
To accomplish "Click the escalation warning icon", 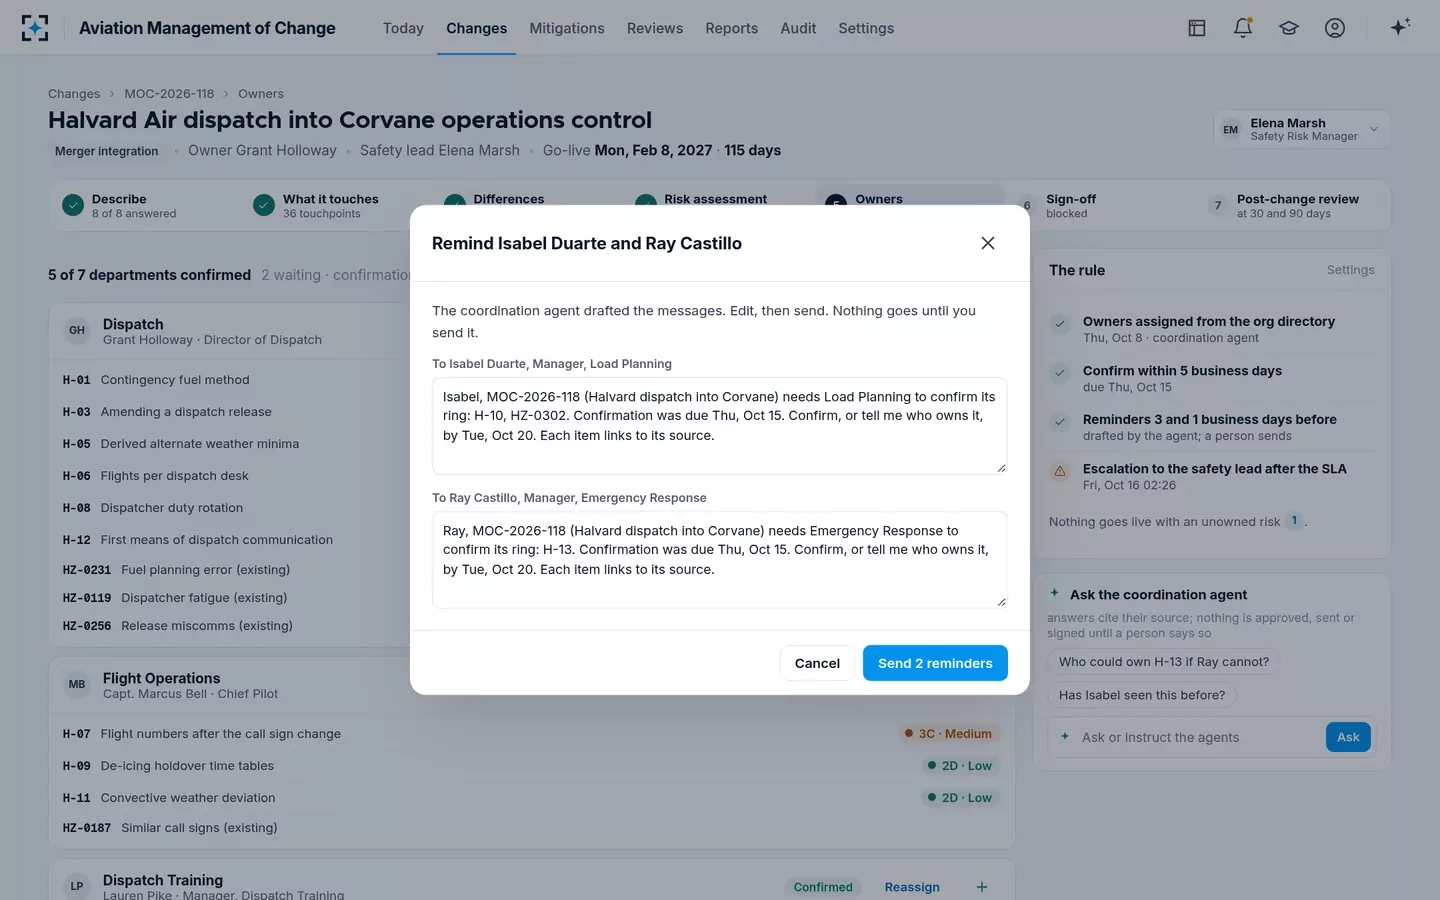I will point(1060,470).
